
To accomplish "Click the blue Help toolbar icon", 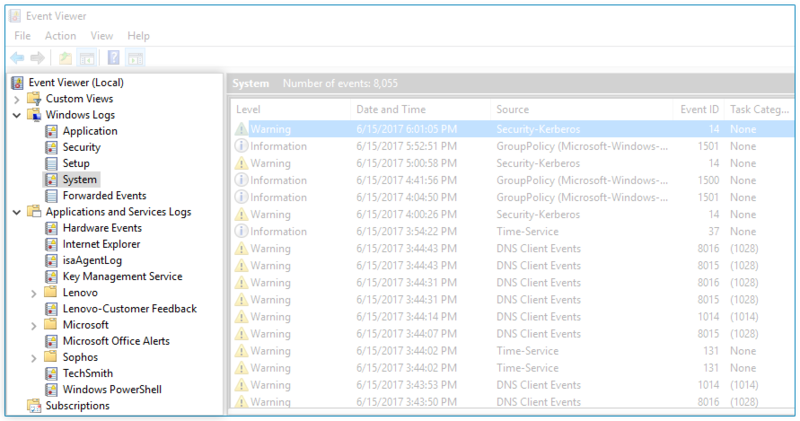I will pyautogui.click(x=113, y=58).
